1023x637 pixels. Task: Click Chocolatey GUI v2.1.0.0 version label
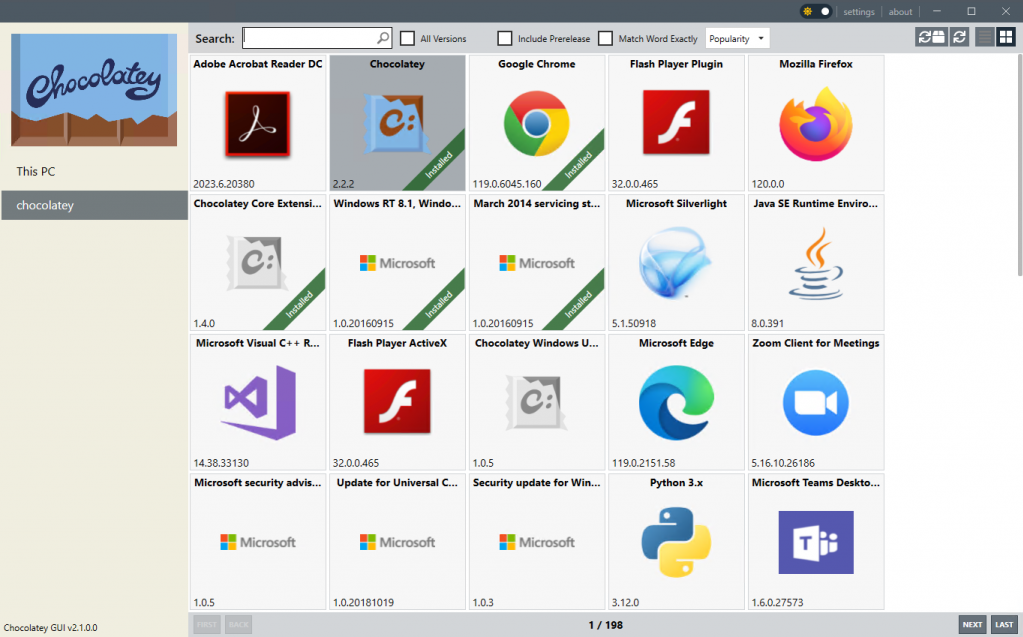coord(50,628)
